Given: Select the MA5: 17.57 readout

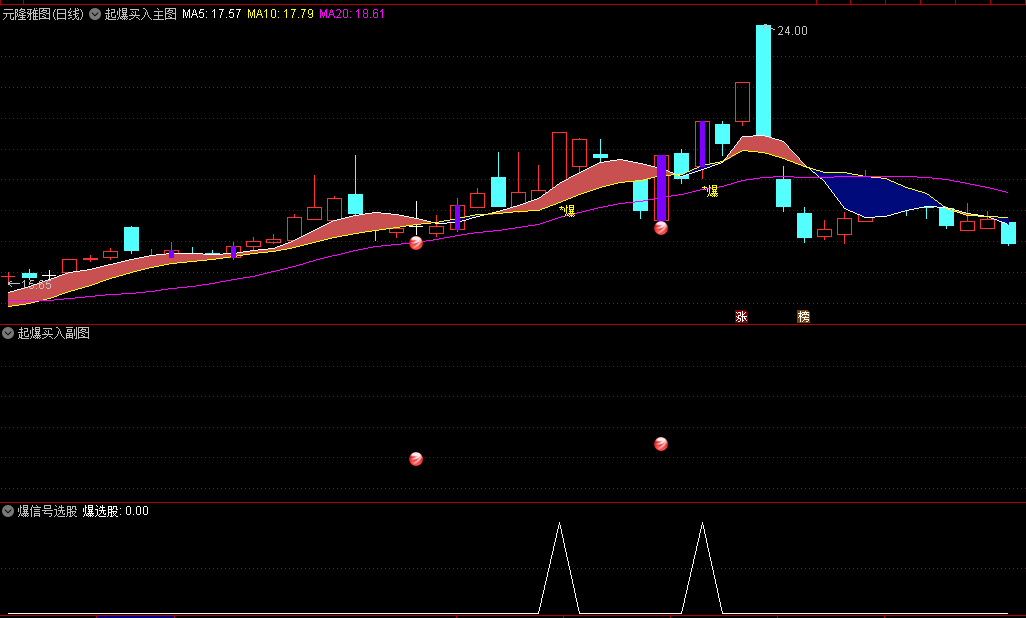Looking at the screenshot, I should click(x=211, y=14).
